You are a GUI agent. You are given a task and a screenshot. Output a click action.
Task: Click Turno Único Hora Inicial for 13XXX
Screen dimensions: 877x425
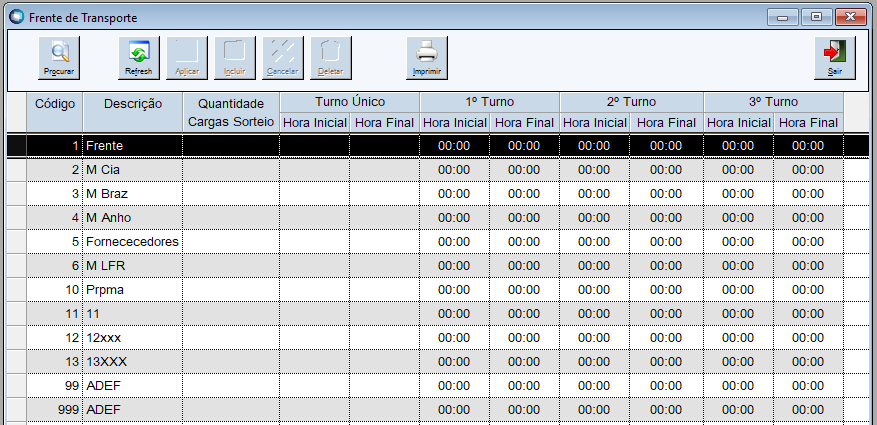coord(315,362)
